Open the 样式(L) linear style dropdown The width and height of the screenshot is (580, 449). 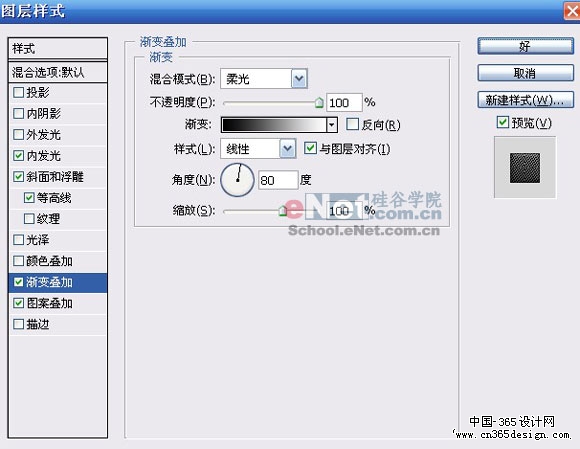pos(287,149)
